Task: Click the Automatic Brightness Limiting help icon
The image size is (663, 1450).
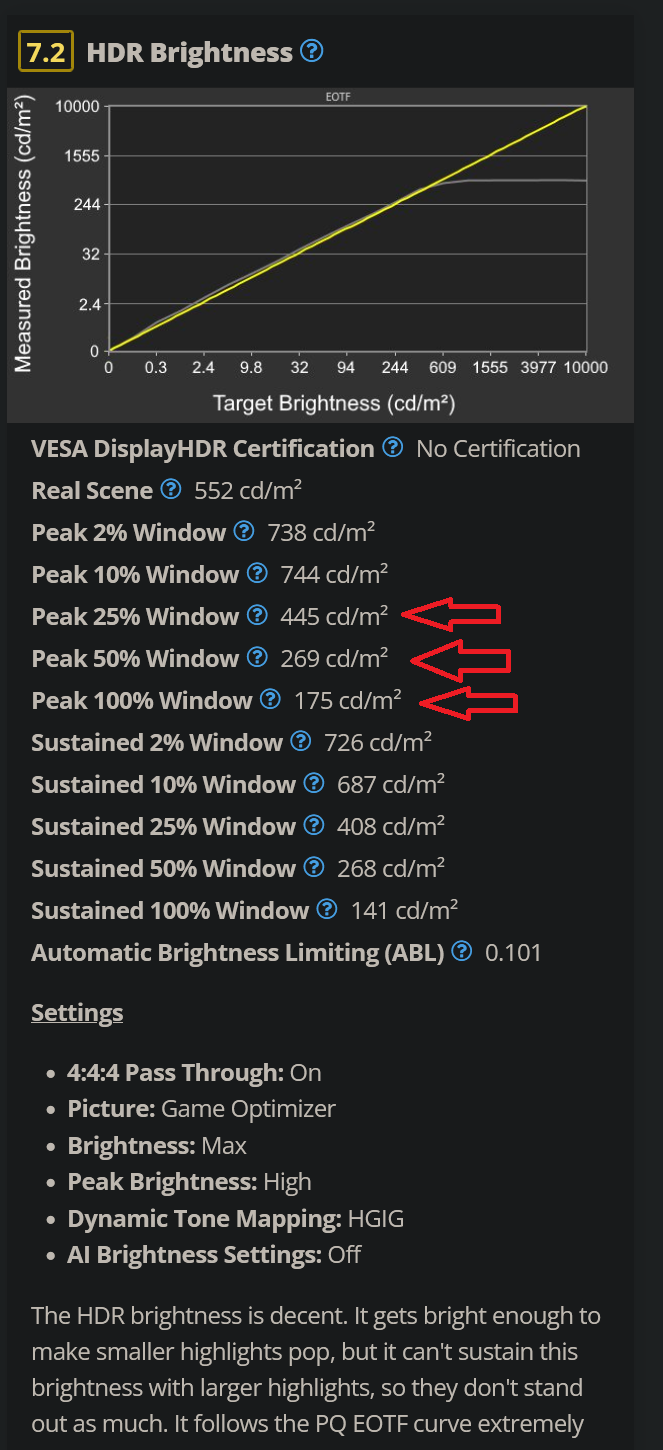Action: tap(461, 952)
